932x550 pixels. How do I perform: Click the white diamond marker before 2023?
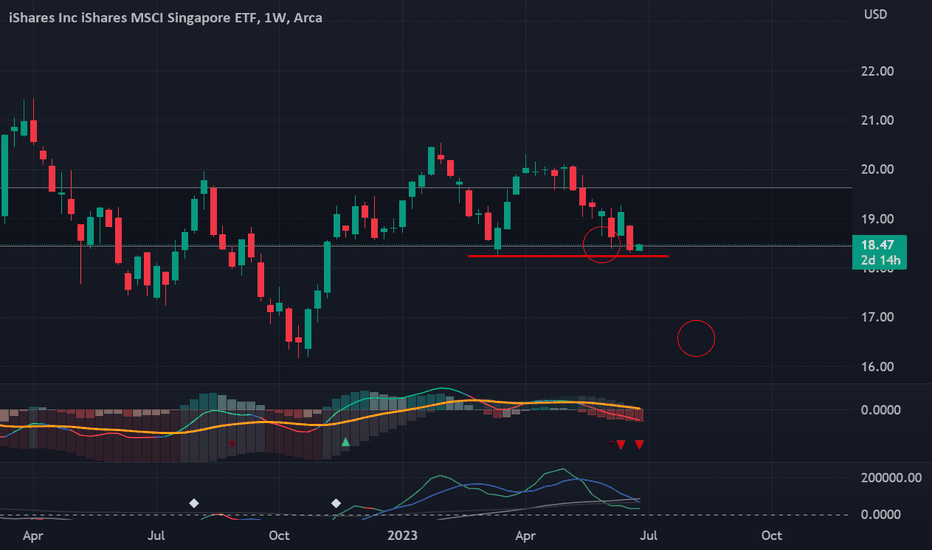(x=336, y=504)
